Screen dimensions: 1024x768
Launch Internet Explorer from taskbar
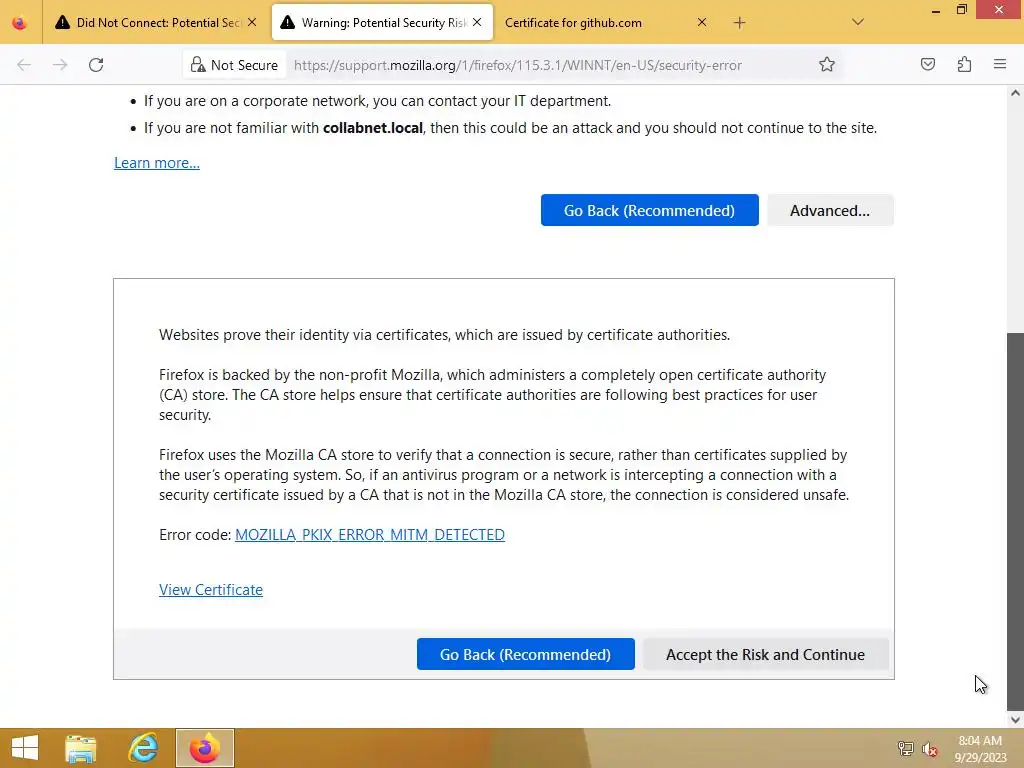tap(142, 748)
